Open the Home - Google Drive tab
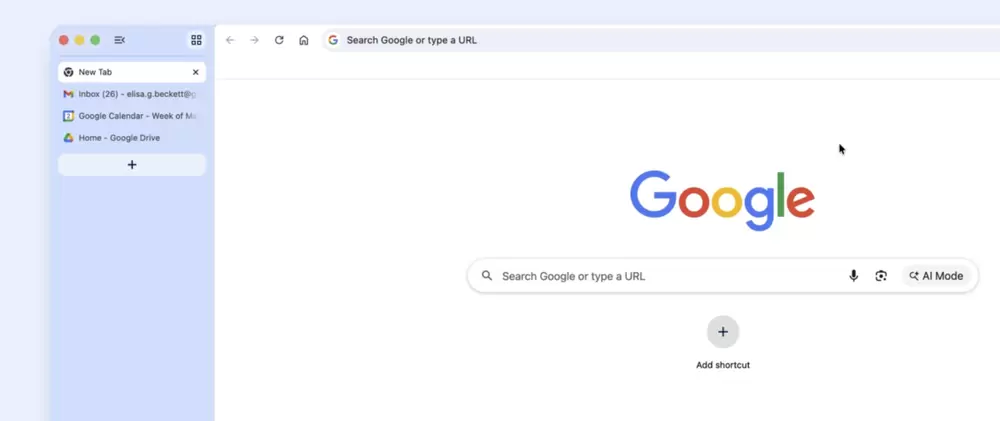 [120, 138]
